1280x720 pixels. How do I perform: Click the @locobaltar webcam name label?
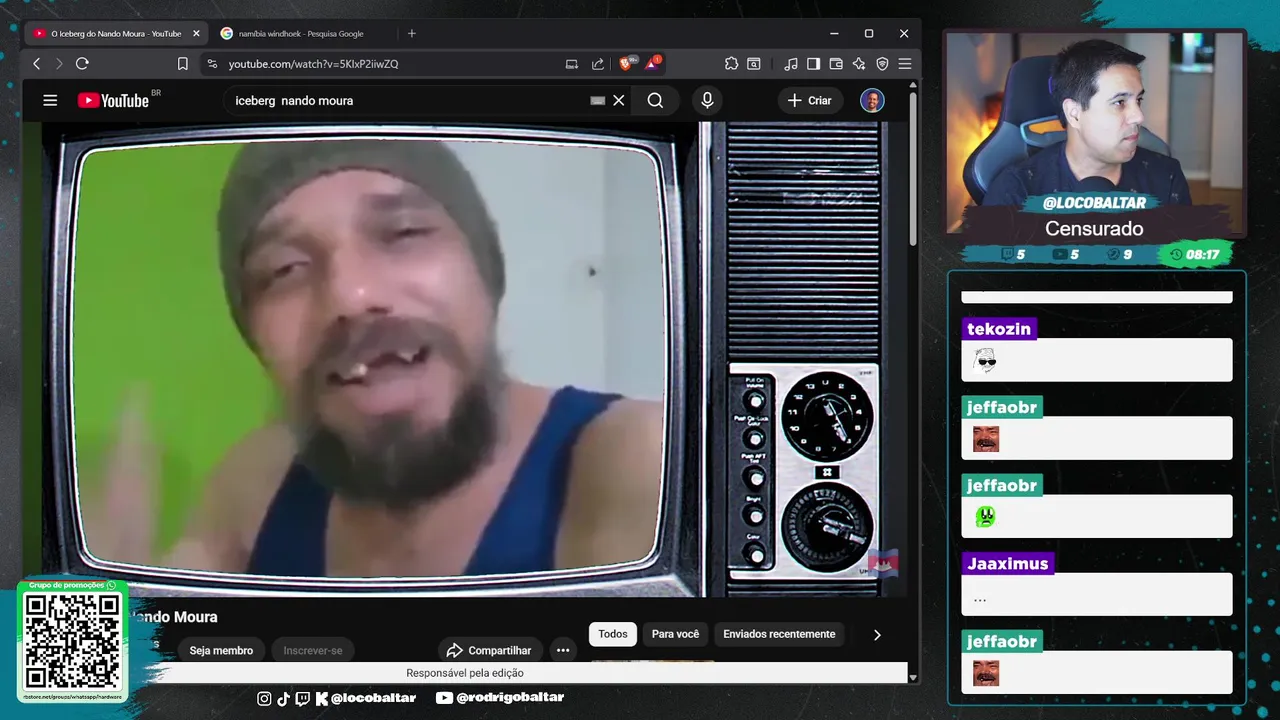[x=1094, y=203]
